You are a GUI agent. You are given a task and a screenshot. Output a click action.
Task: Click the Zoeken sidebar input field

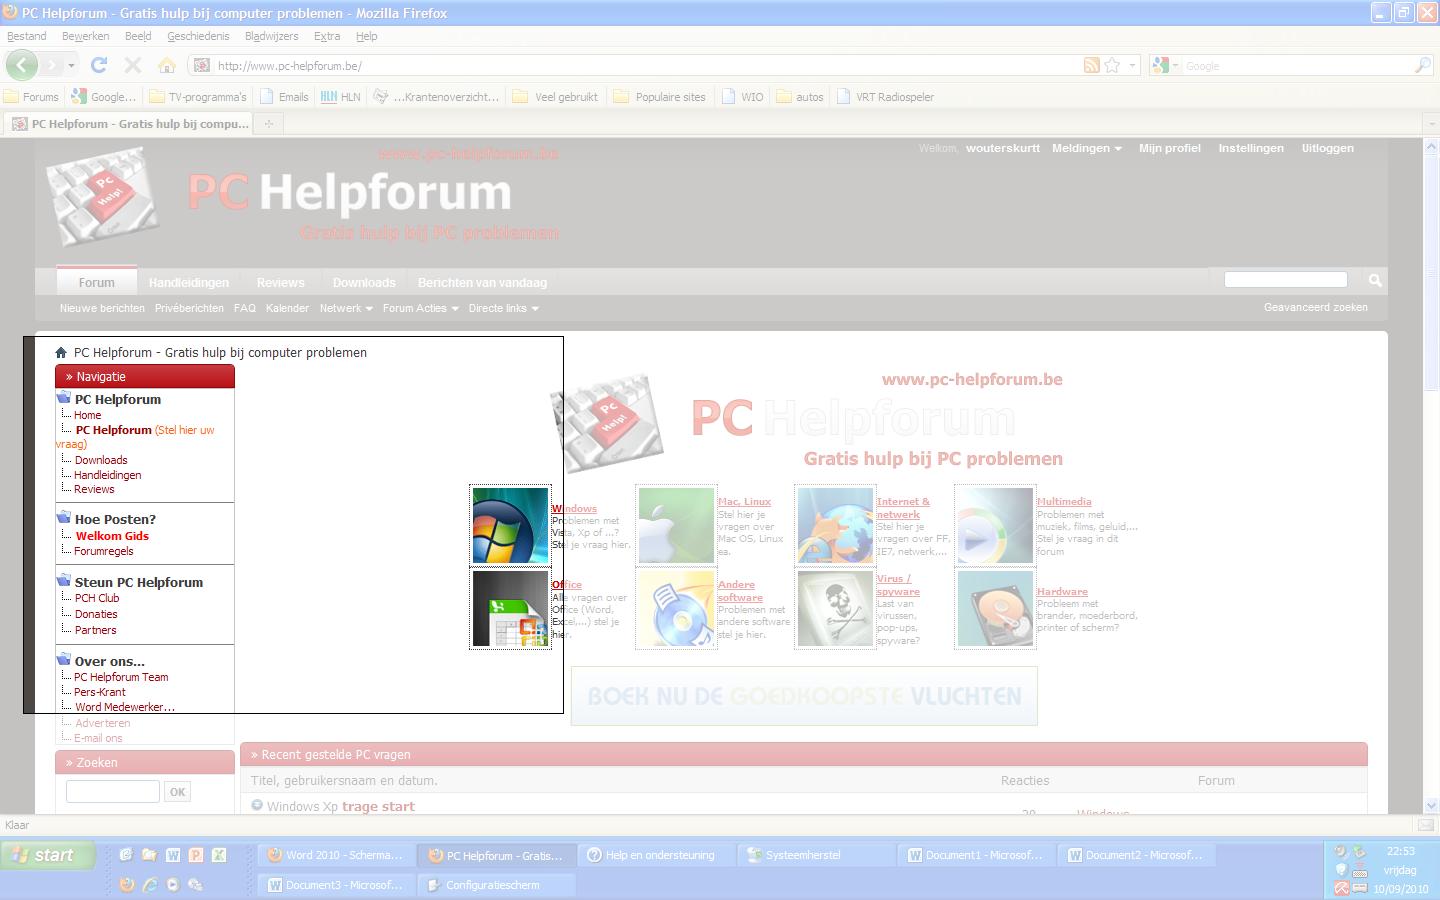(112, 792)
